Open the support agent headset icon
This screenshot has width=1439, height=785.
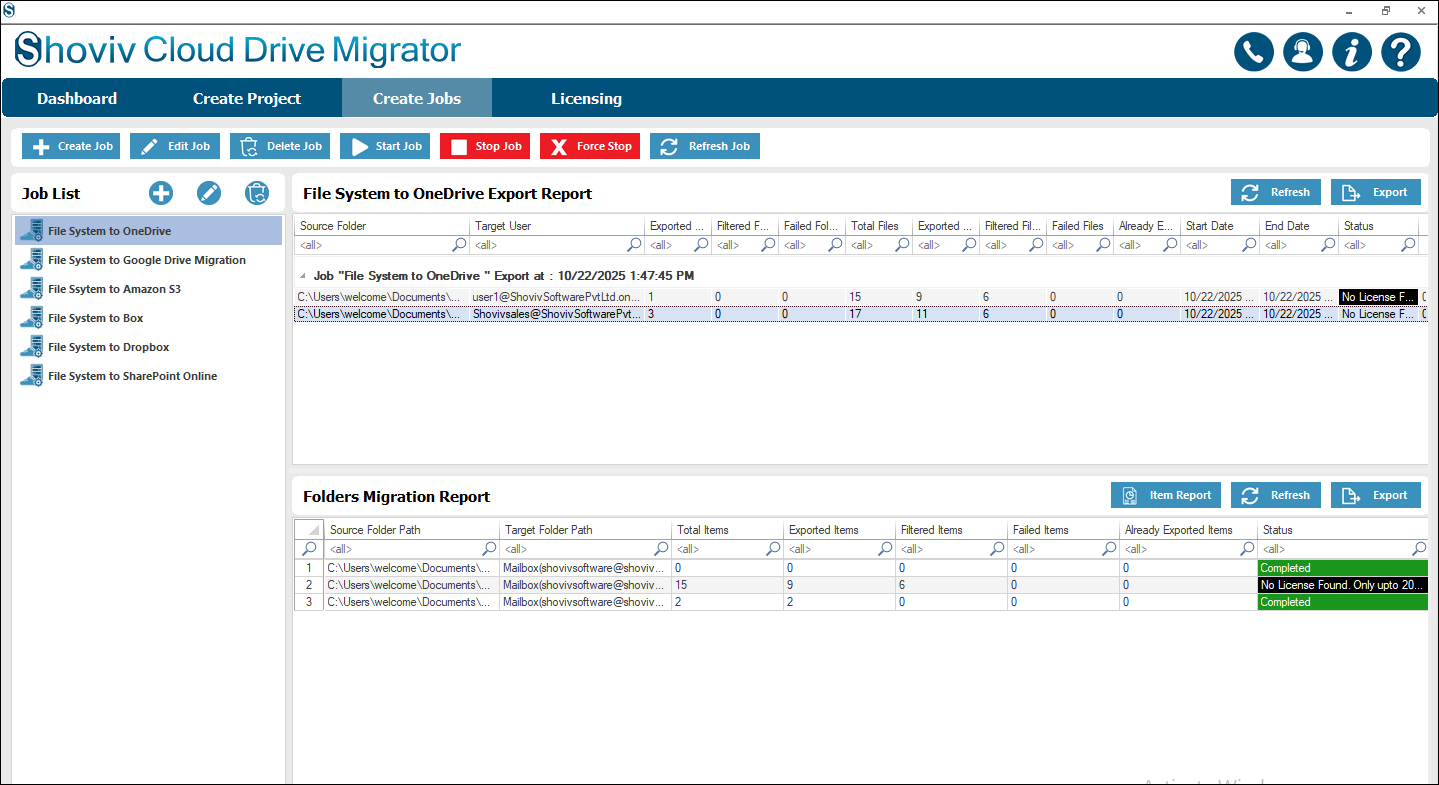click(1303, 52)
